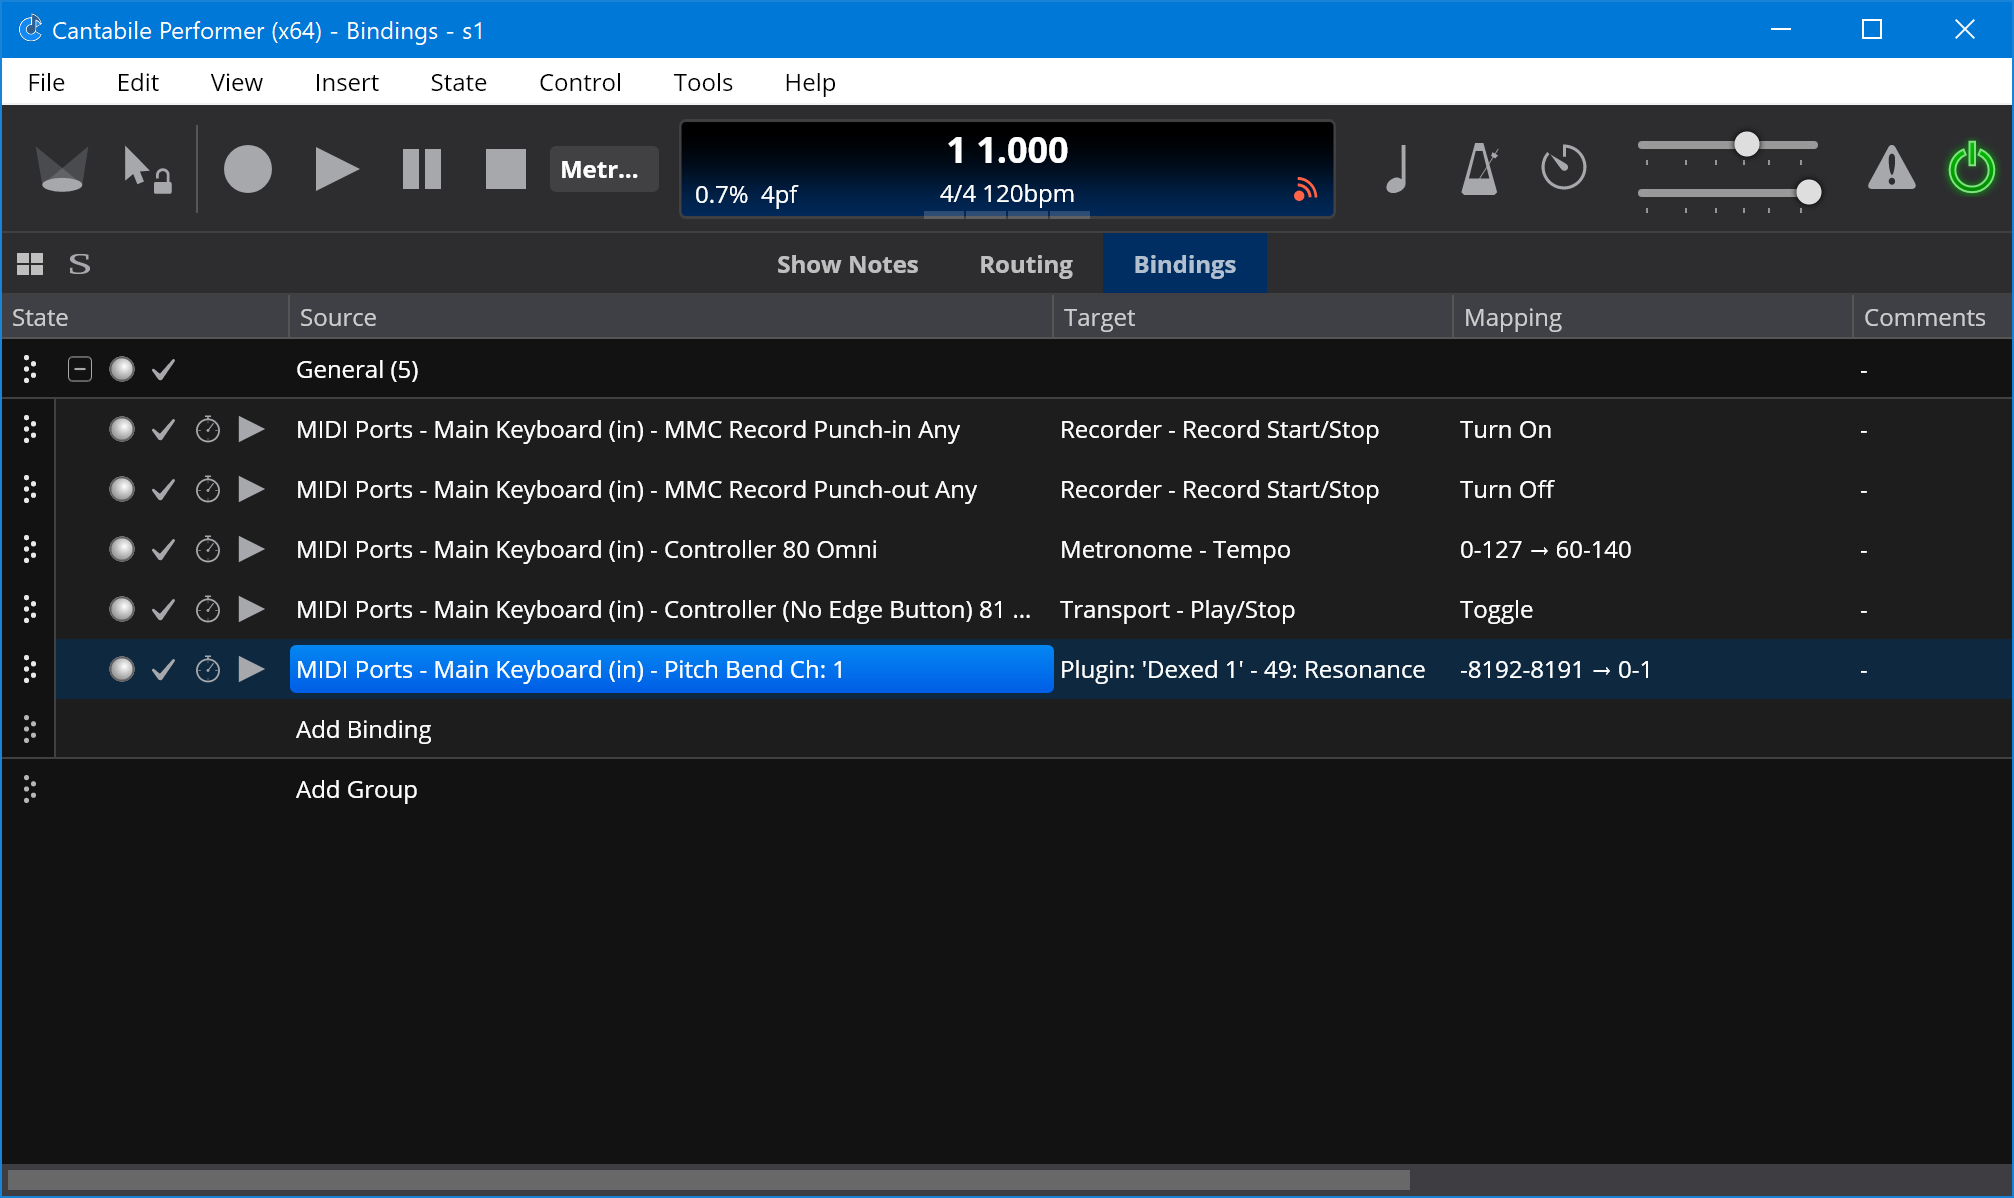The height and width of the screenshot is (1198, 2014).
Task: Toggle enabled checkmark for Punch-out binding
Action: (x=163, y=490)
